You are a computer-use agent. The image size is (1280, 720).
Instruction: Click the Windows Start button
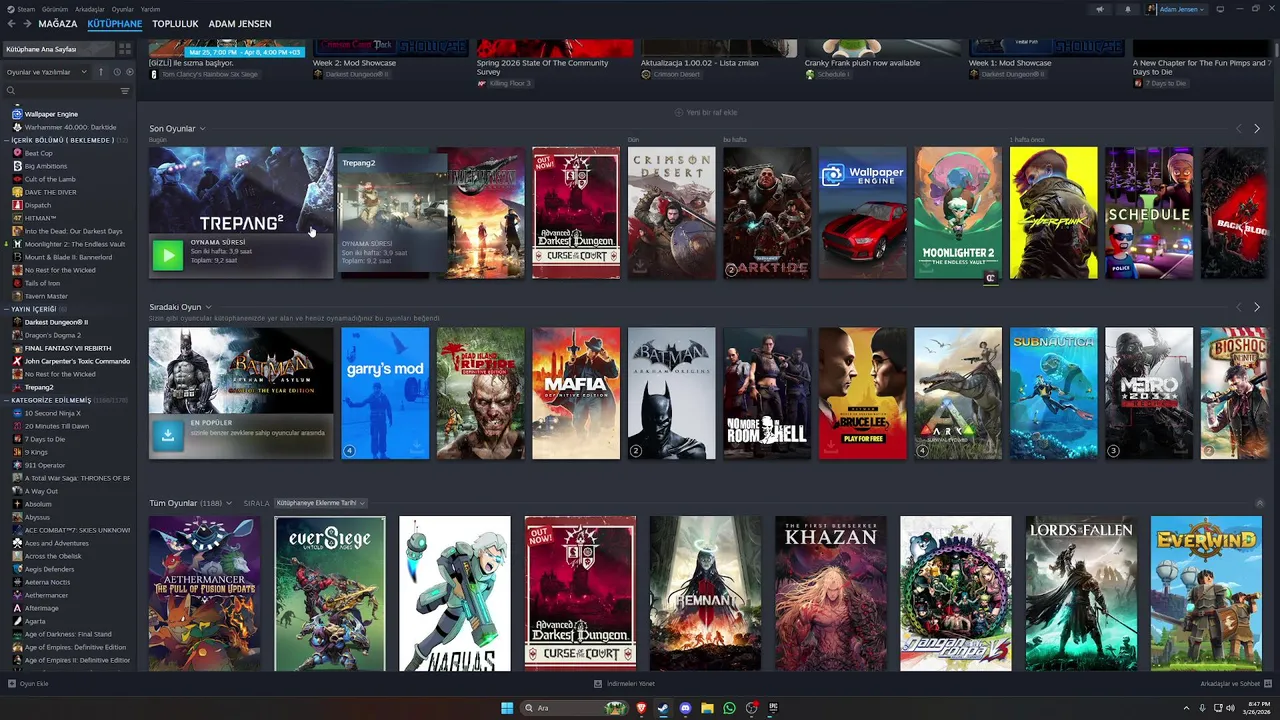point(507,708)
